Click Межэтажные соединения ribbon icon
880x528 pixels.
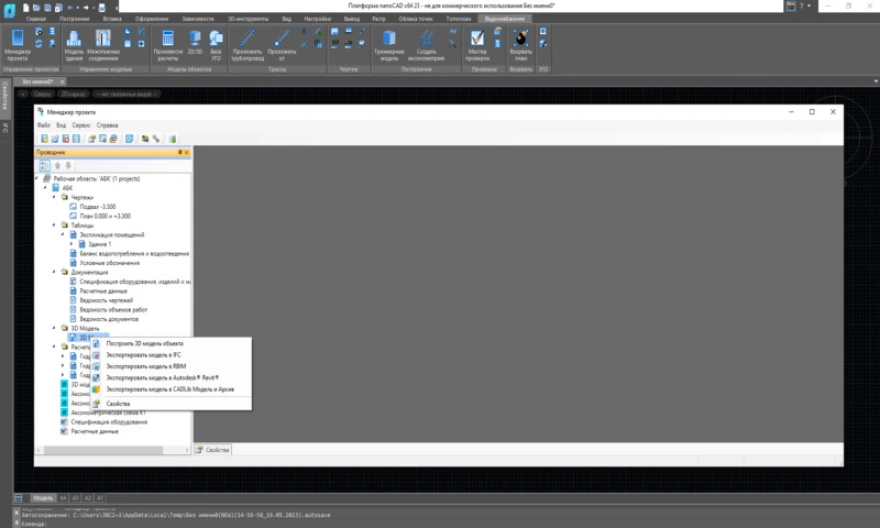click(103, 43)
